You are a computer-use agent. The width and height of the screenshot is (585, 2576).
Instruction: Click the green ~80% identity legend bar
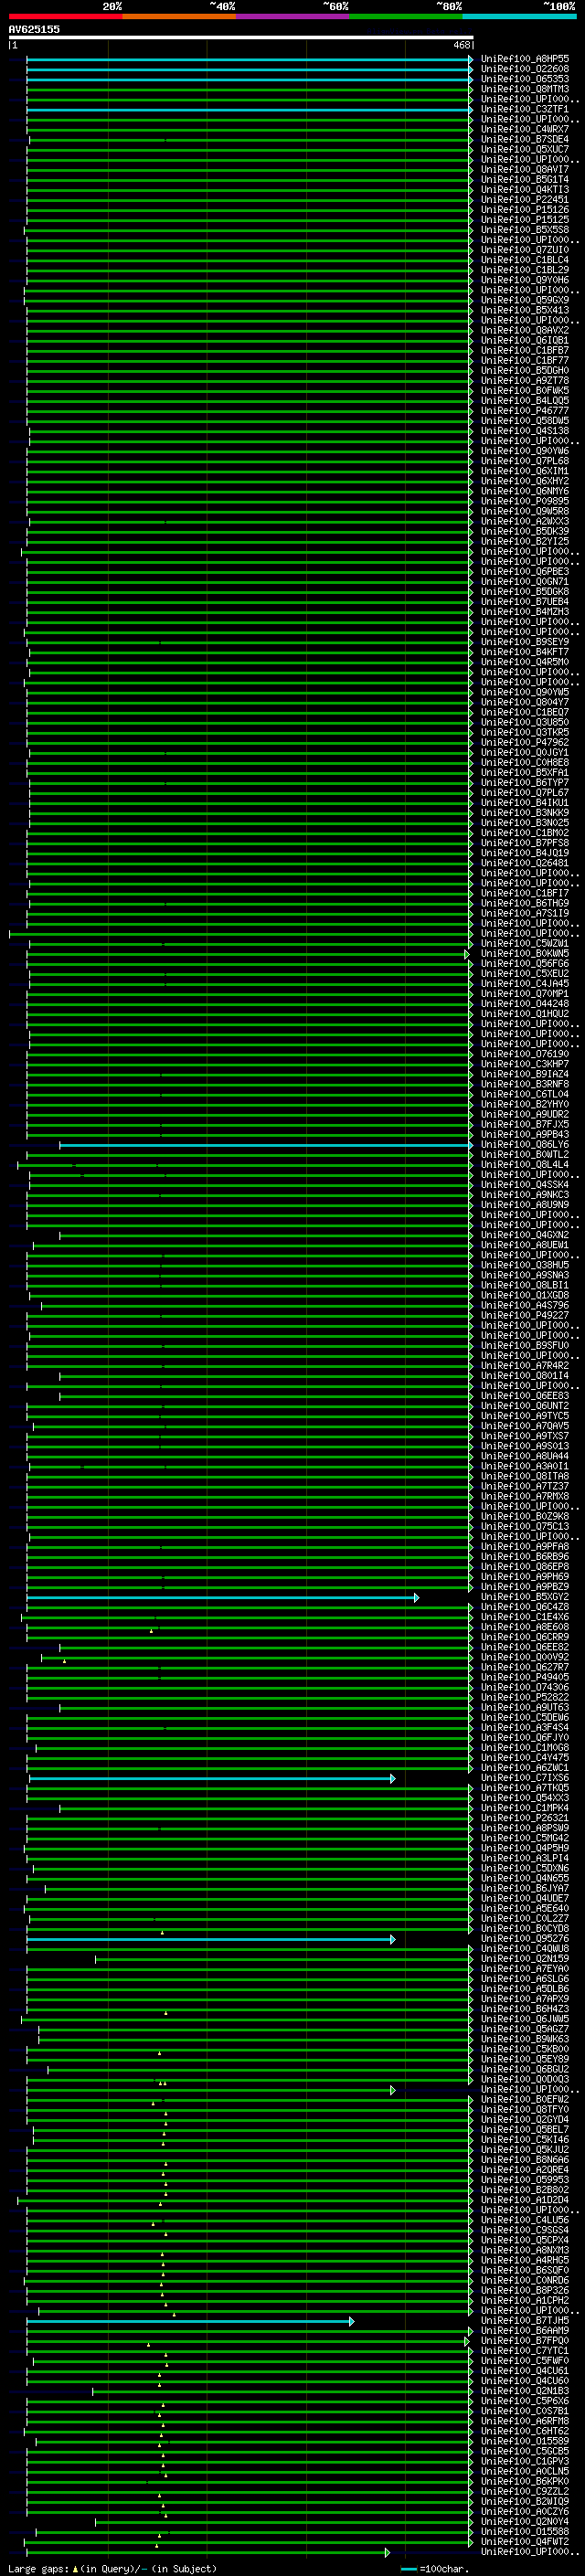[x=406, y=16]
